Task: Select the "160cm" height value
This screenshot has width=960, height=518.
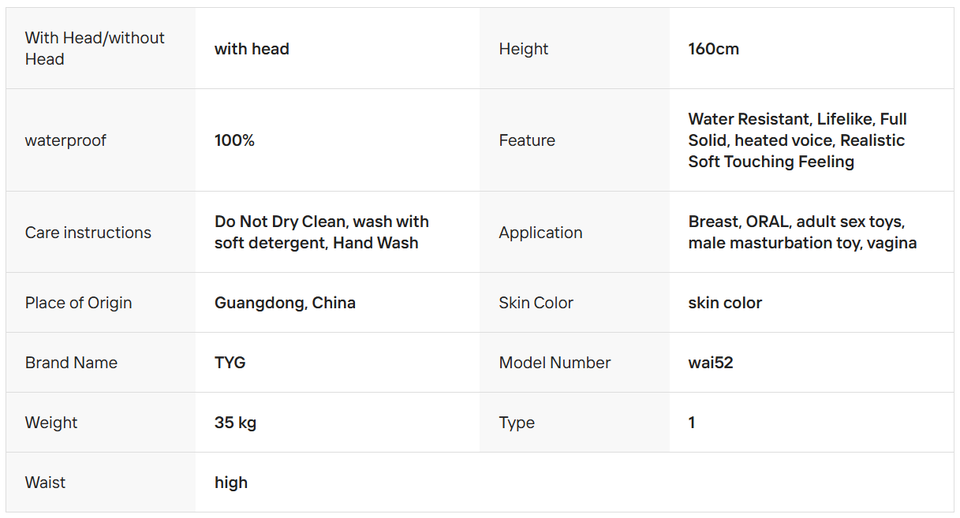Action: pyautogui.click(x=714, y=49)
